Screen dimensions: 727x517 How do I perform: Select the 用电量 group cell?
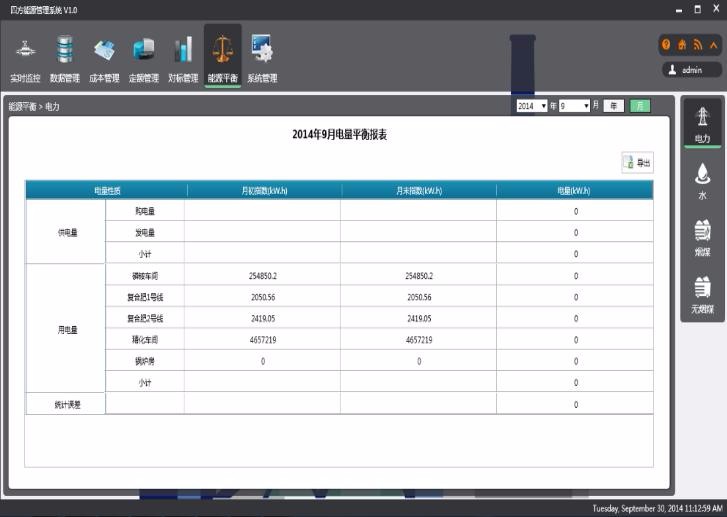[66, 329]
